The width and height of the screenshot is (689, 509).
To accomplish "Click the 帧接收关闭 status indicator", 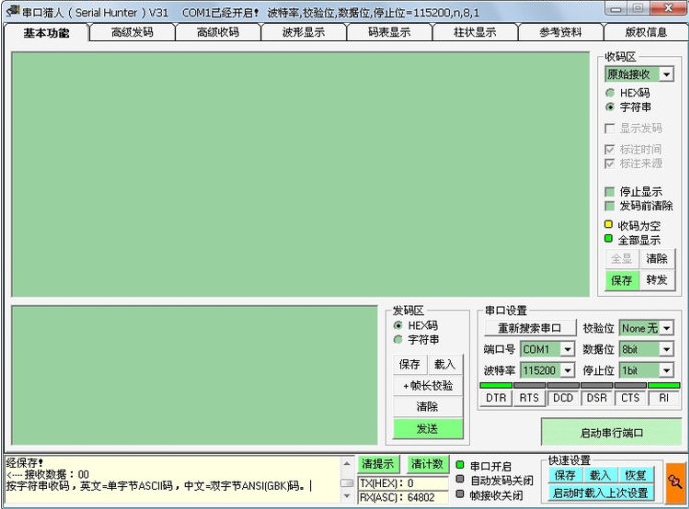I will click(460, 494).
